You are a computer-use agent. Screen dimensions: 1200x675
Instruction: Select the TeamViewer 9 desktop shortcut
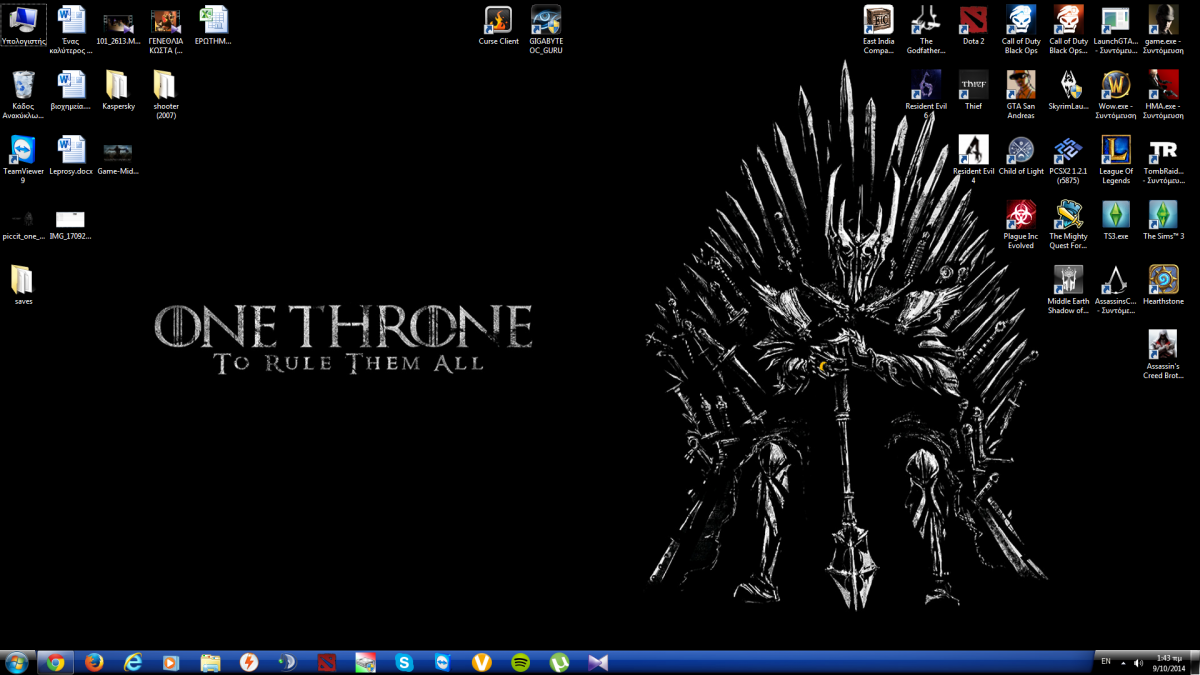23,160
